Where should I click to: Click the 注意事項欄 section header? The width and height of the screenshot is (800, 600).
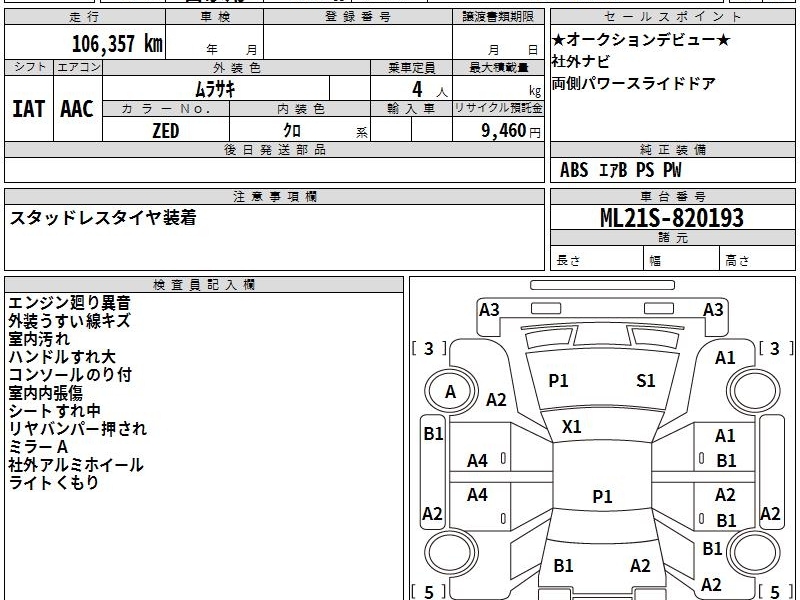click(x=274, y=196)
